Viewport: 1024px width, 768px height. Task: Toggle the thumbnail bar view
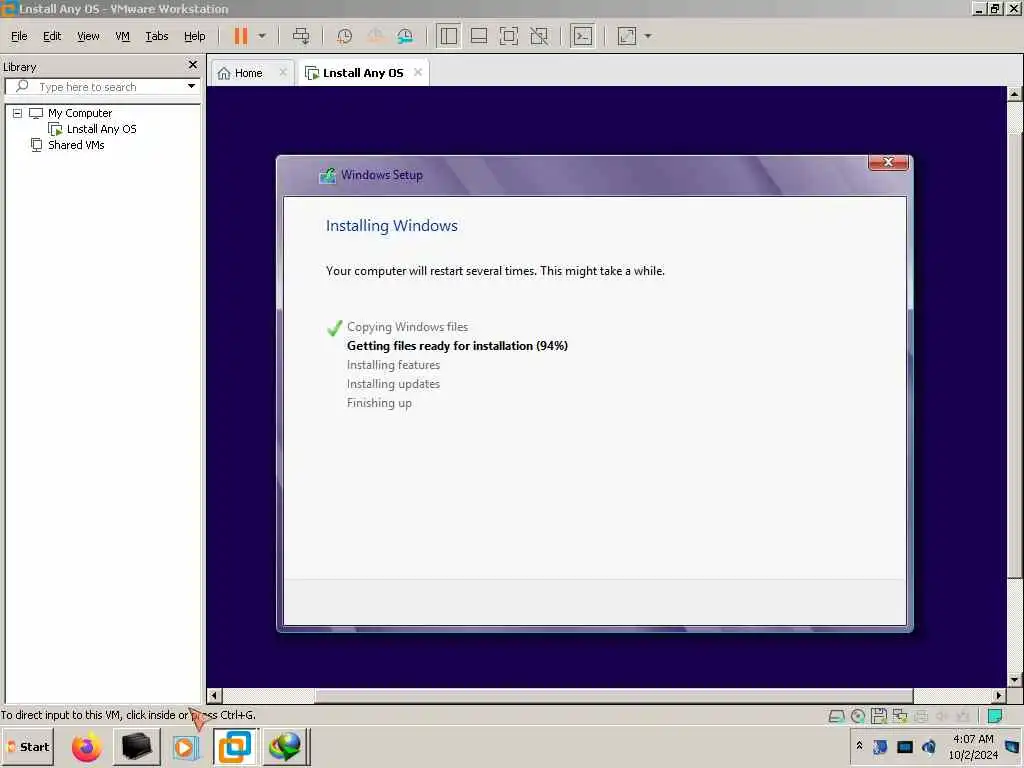coord(479,36)
